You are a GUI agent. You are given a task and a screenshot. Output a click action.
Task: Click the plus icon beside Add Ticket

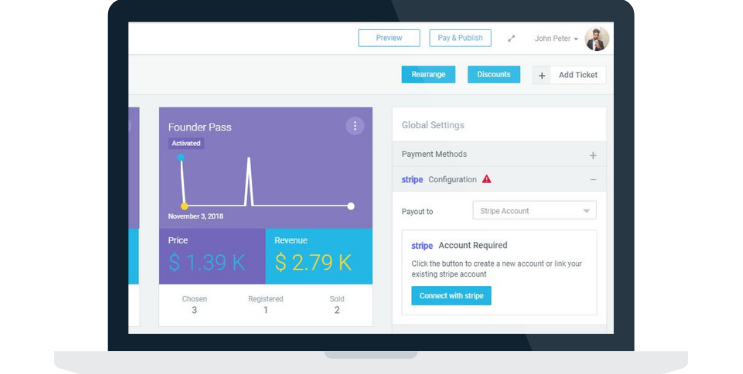click(542, 75)
